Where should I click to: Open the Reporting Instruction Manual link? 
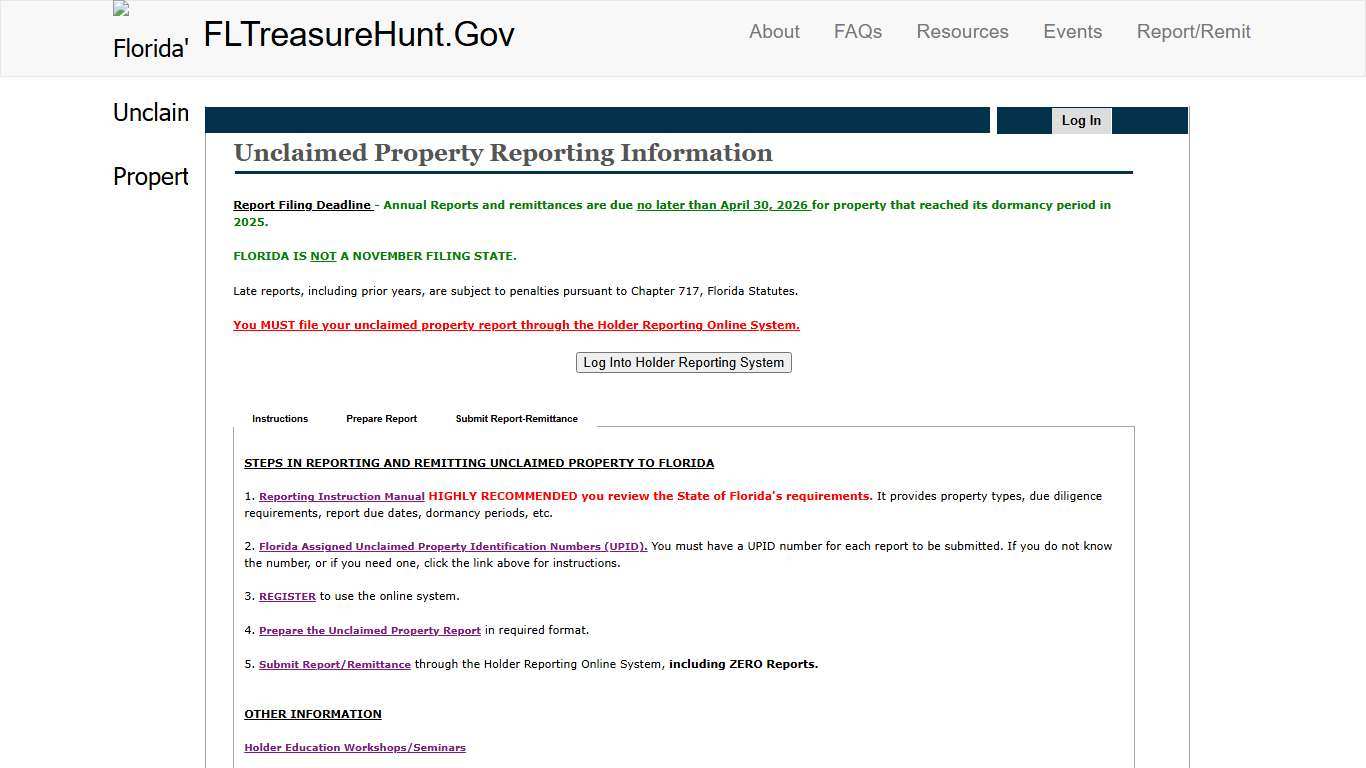(341, 496)
